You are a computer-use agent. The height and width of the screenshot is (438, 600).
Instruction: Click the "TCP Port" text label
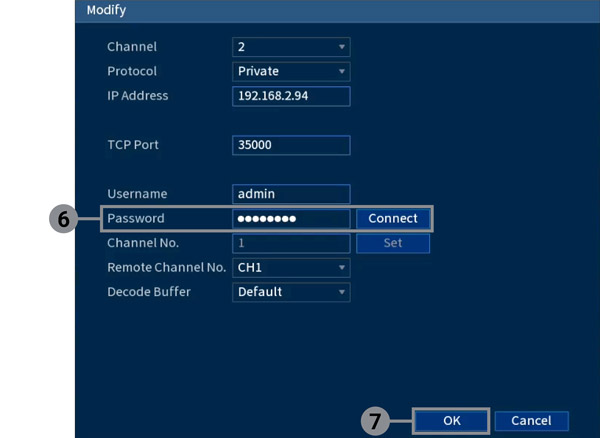click(x=133, y=145)
